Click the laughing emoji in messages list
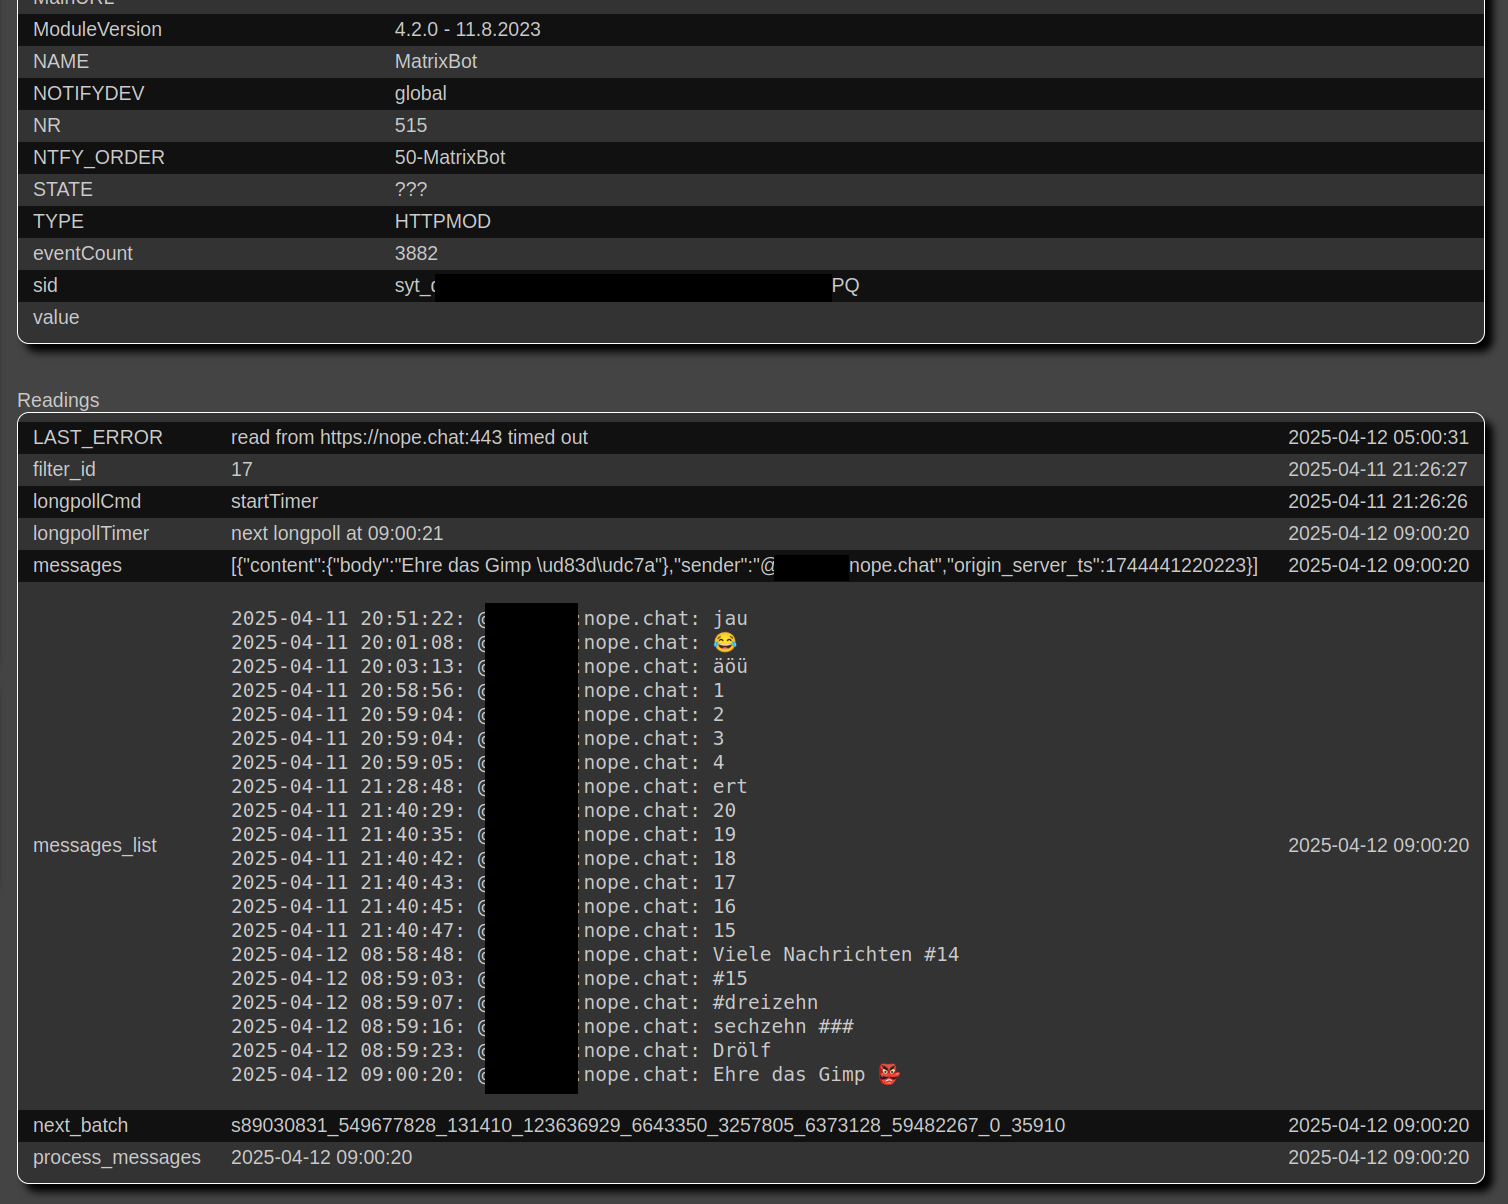1508x1204 pixels. tap(725, 642)
